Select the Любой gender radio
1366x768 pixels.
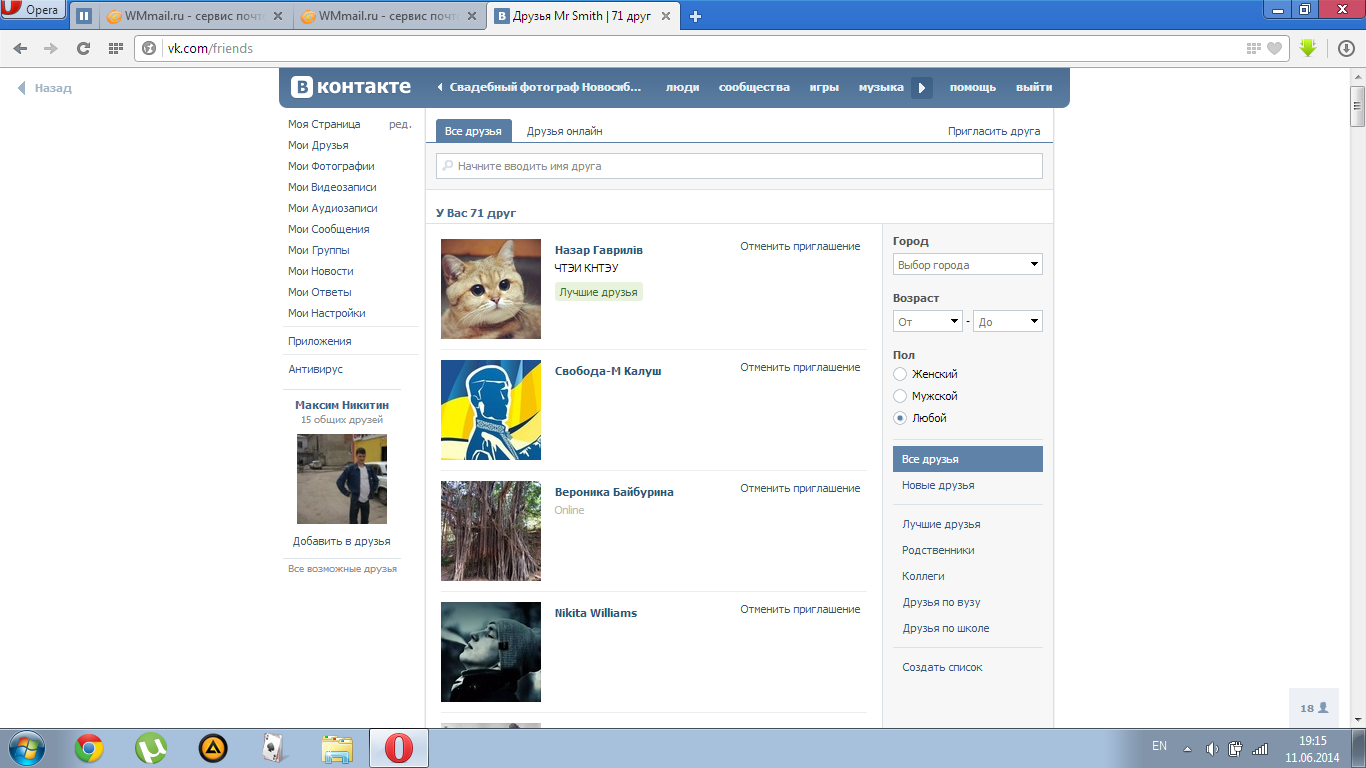click(x=900, y=418)
